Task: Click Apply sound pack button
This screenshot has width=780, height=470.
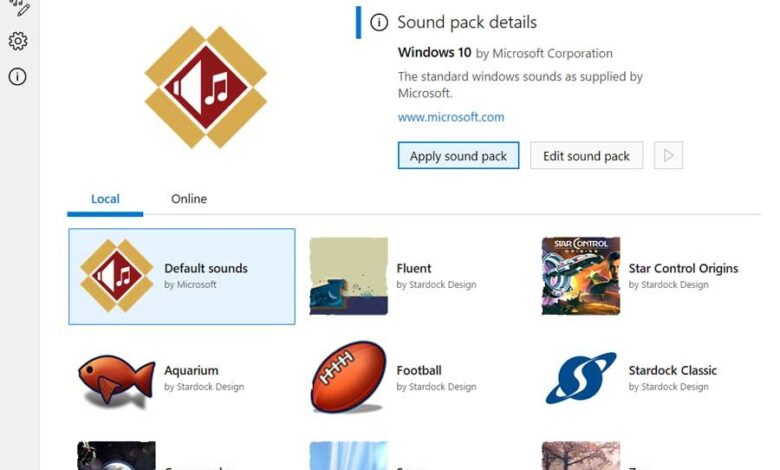Action: point(458,156)
